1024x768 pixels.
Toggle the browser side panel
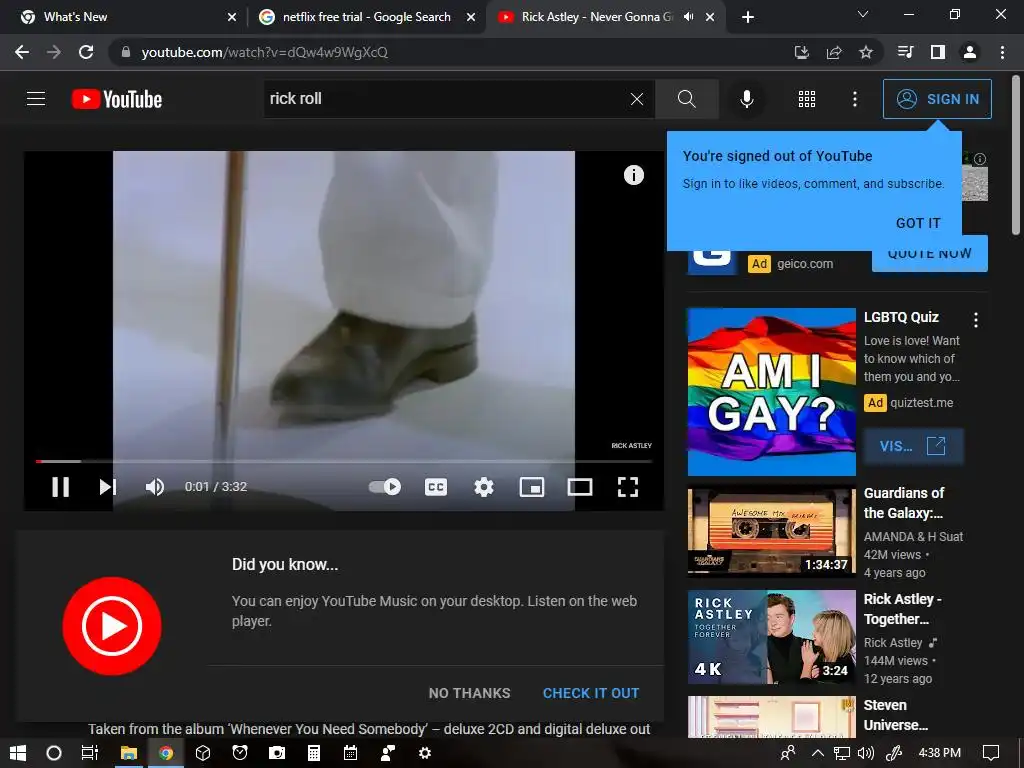(x=938, y=52)
